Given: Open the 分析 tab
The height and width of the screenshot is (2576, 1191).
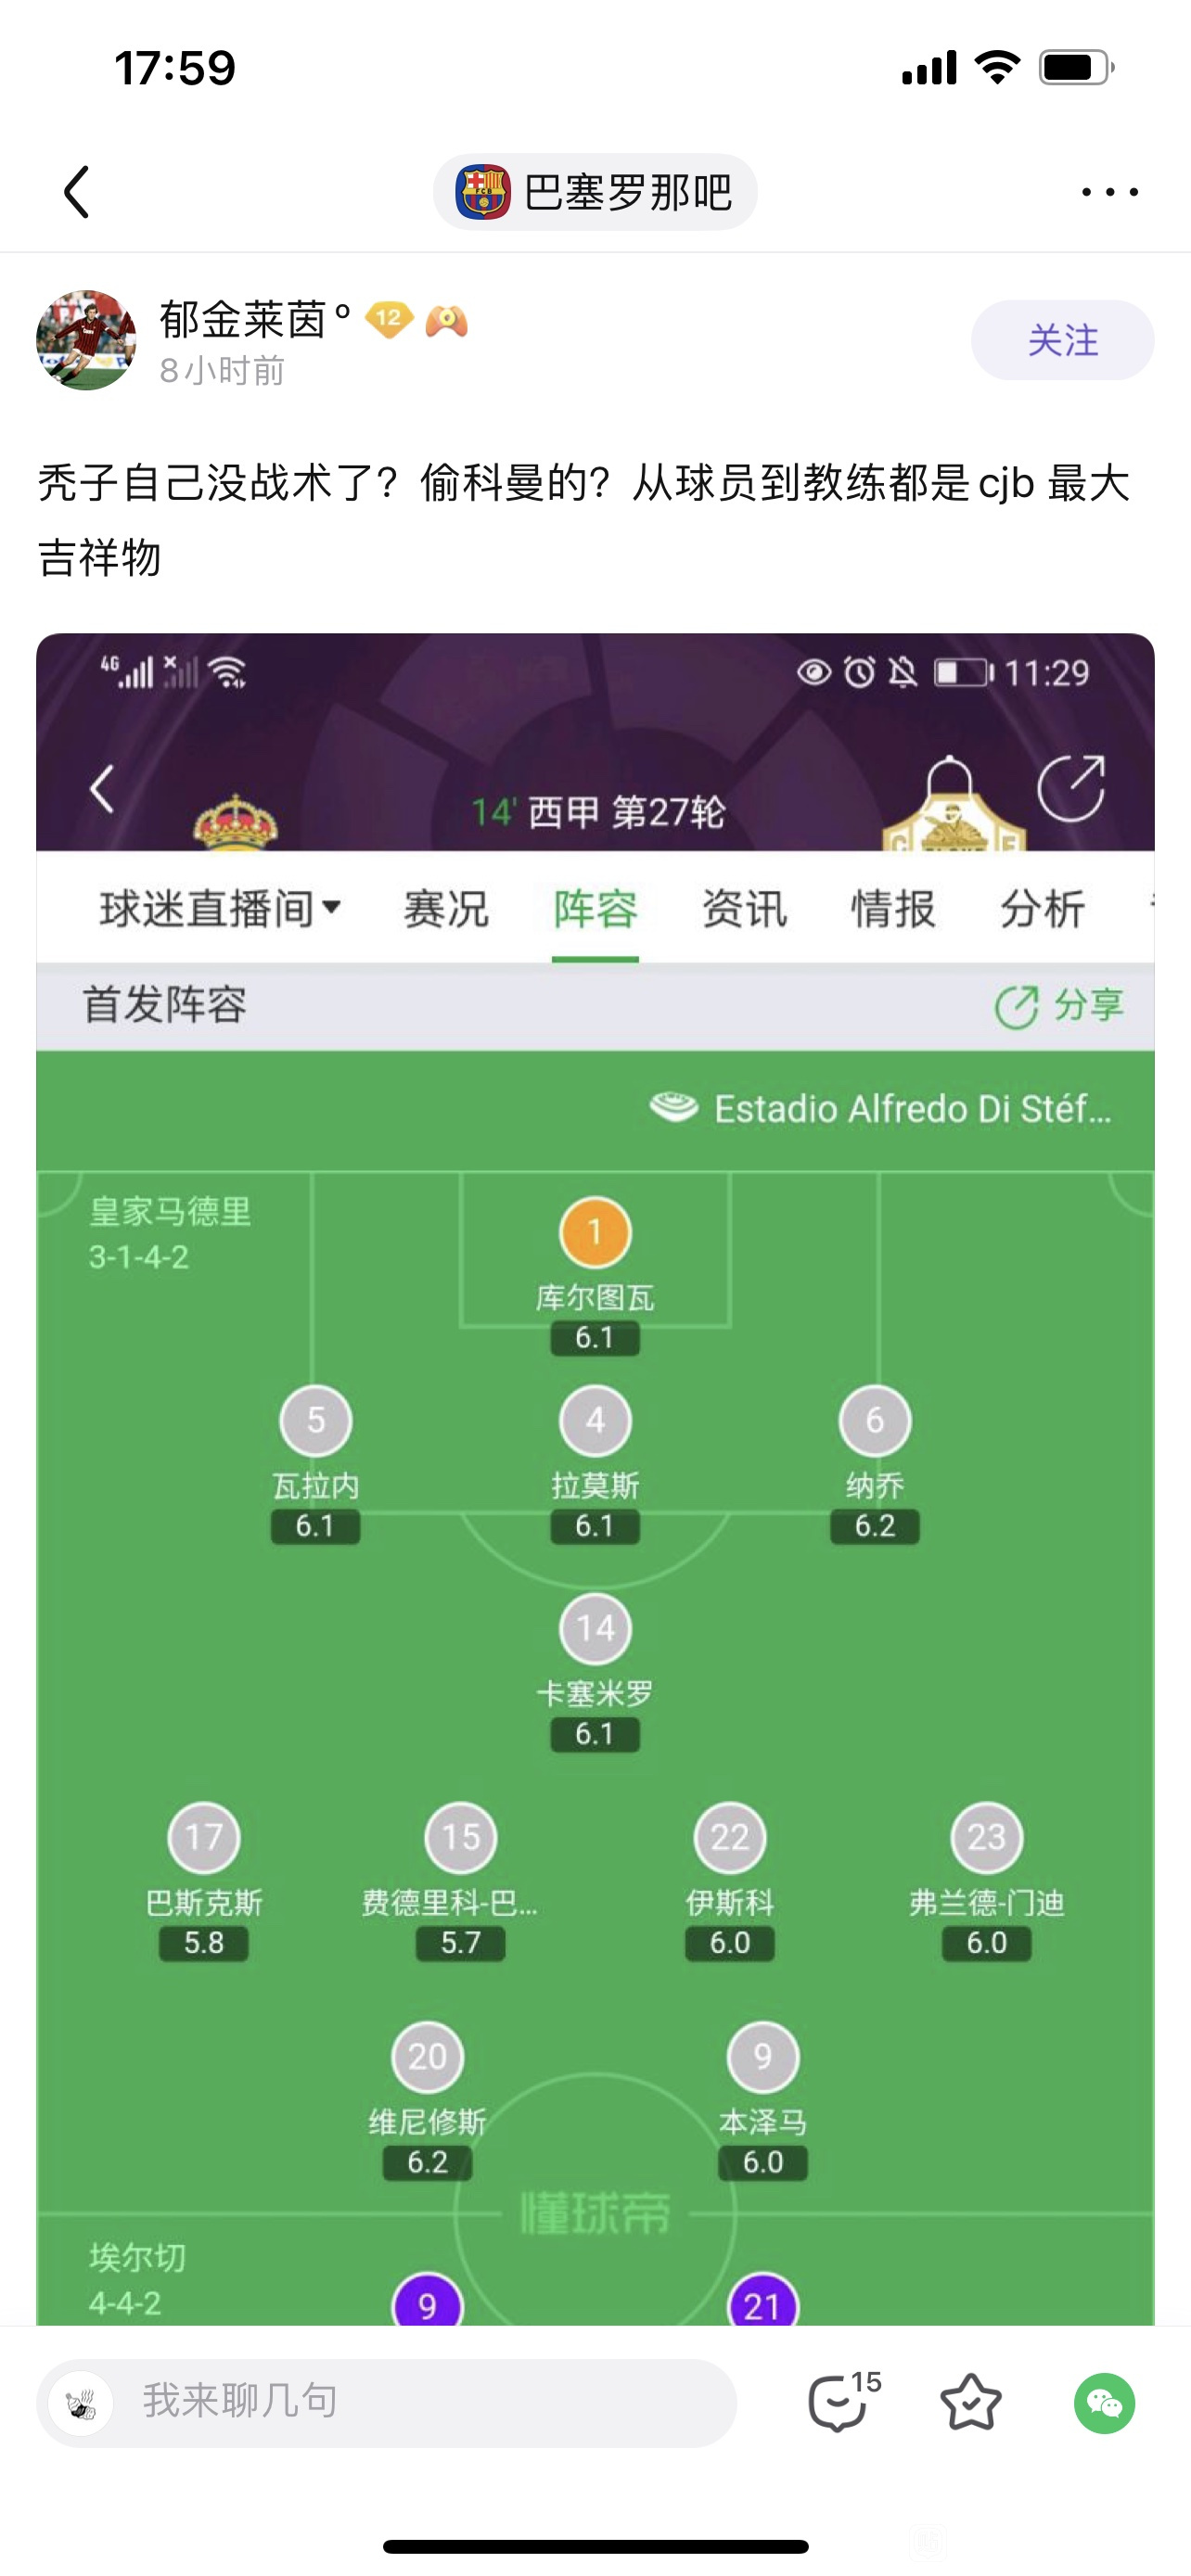Looking at the screenshot, I should pos(1043,909).
